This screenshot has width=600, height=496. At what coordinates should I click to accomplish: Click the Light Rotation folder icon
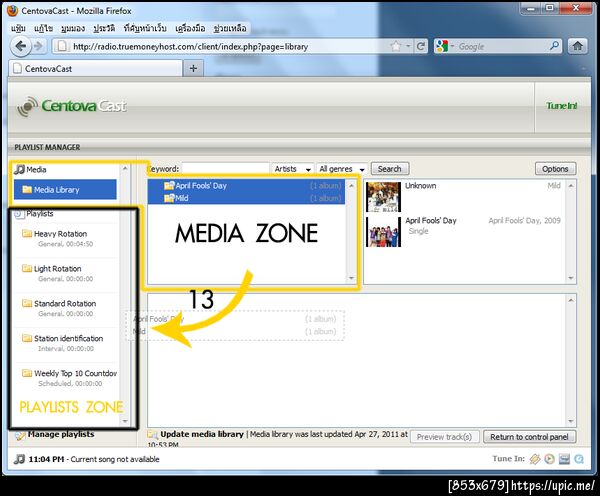click(x=27, y=268)
